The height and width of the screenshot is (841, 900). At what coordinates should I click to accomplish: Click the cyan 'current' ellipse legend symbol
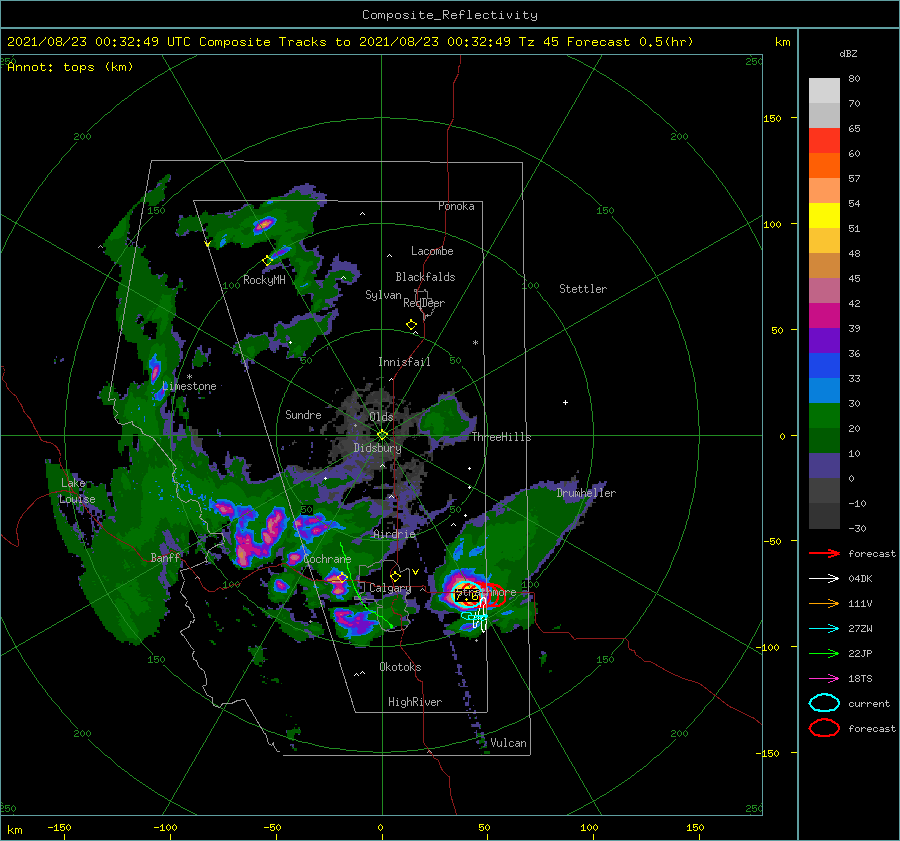point(824,703)
